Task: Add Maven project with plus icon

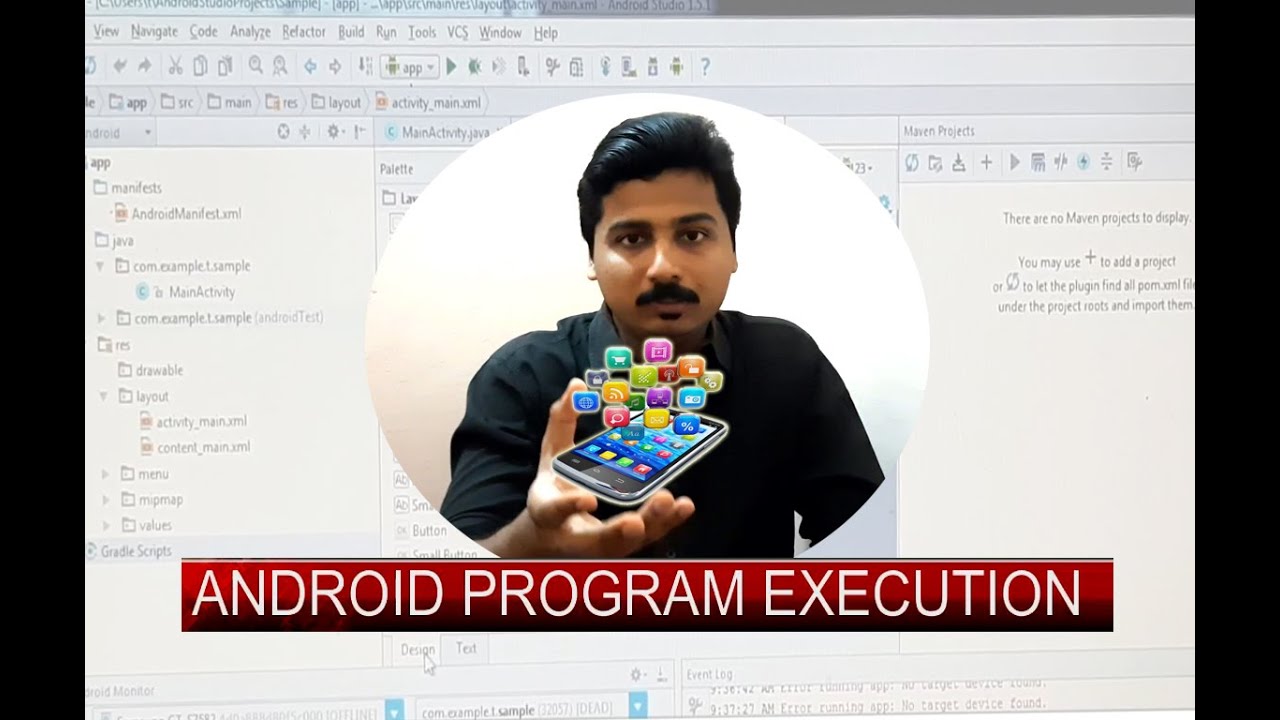Action: click(986, 162)
